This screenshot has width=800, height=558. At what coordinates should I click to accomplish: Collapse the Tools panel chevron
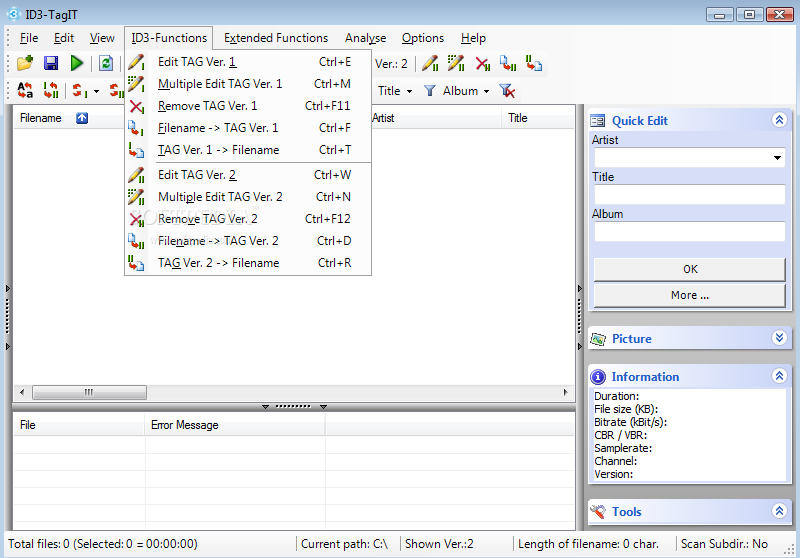click(779, 511)
